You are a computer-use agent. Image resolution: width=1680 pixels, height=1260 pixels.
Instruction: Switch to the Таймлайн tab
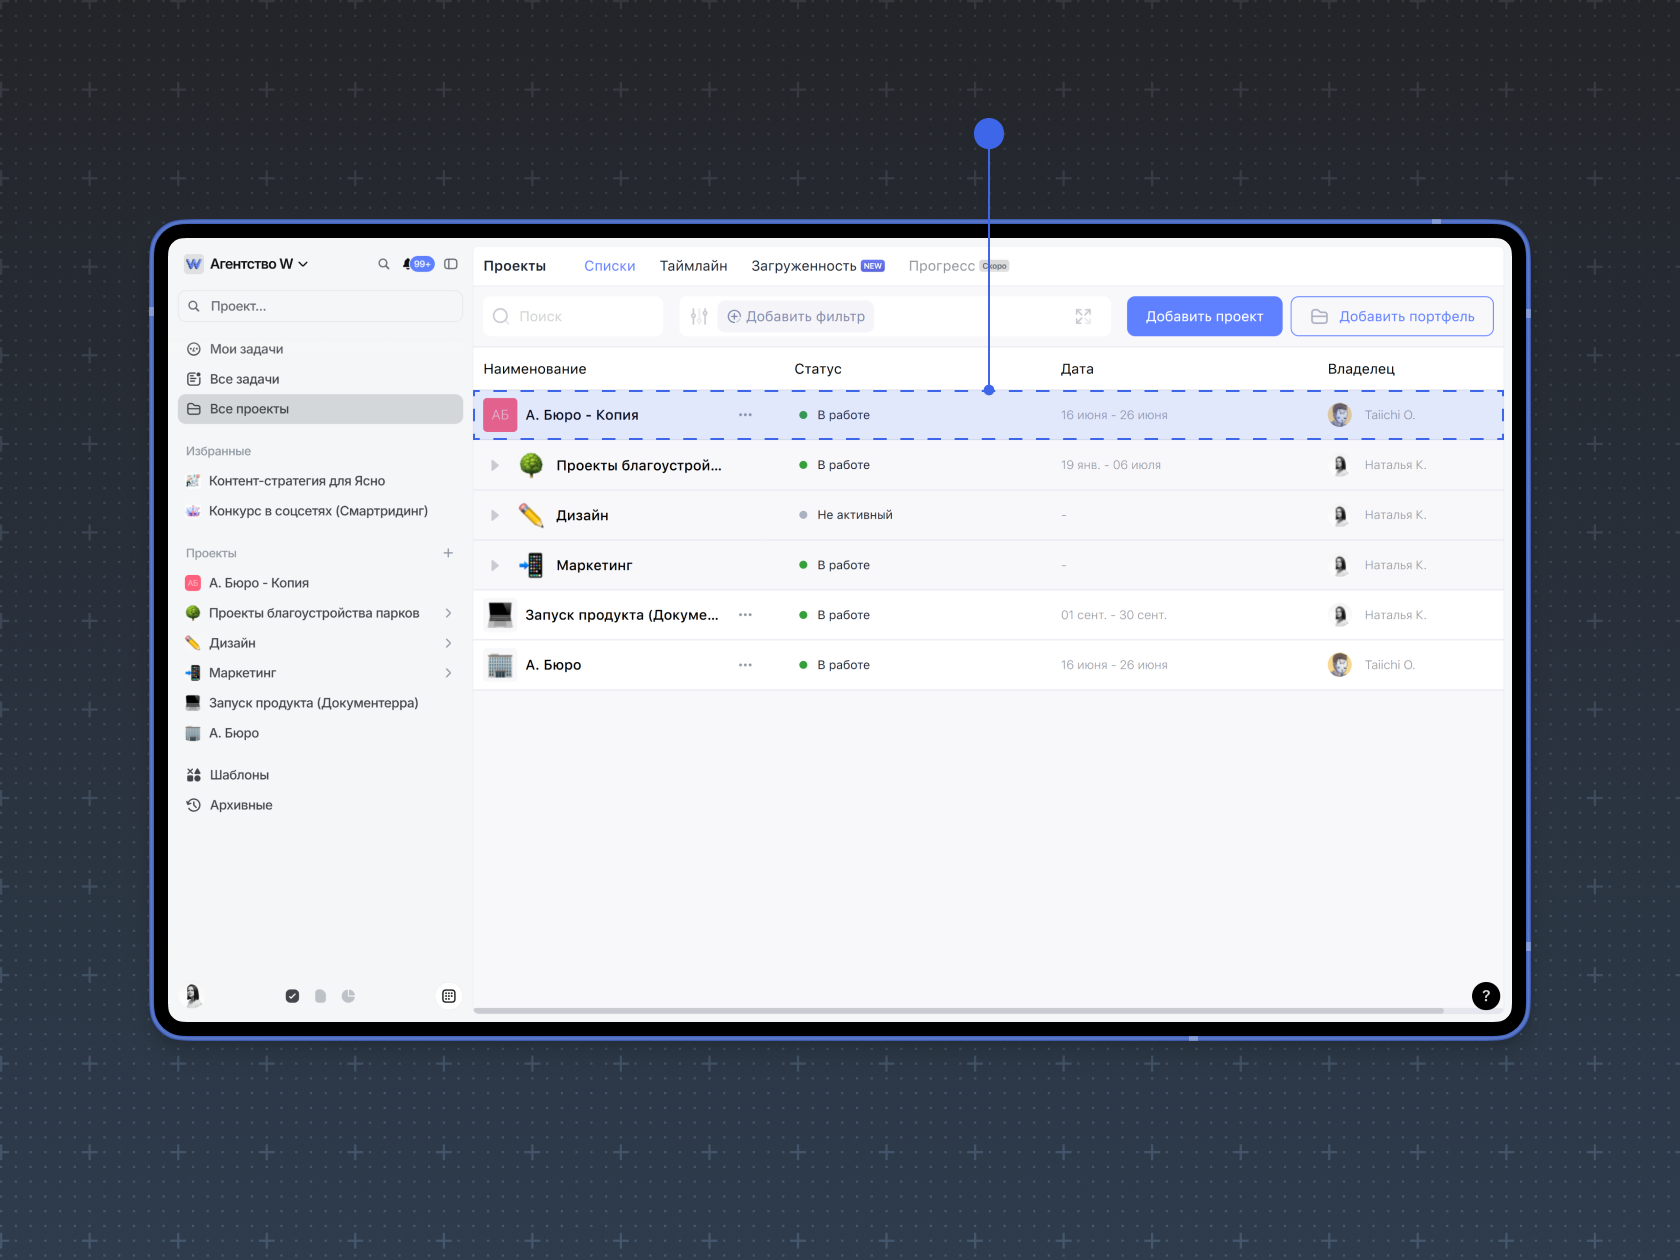(x=693, y=266)
